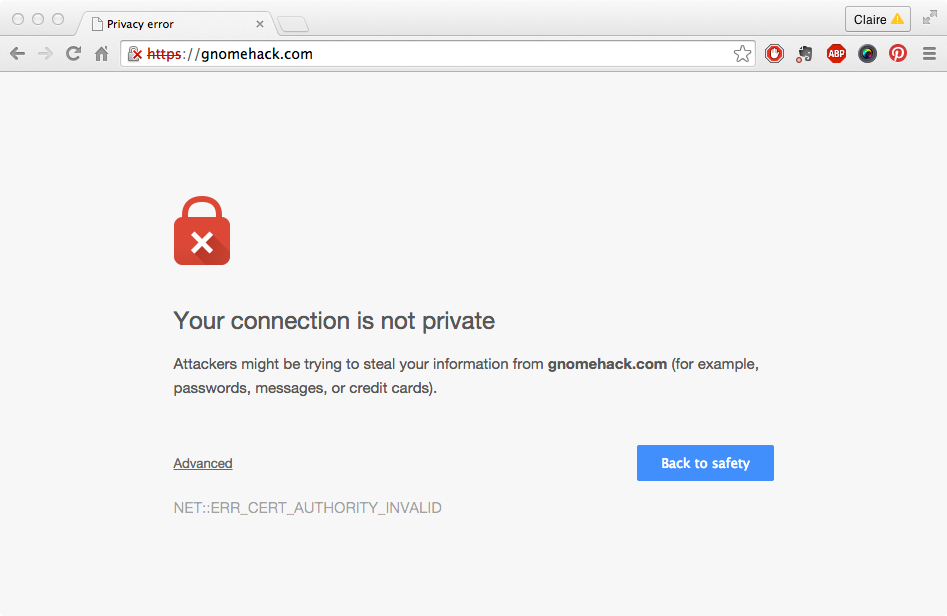The image size is (947, 616).
Task: Open the Pinterest extension button
Action: pos(898,54)
